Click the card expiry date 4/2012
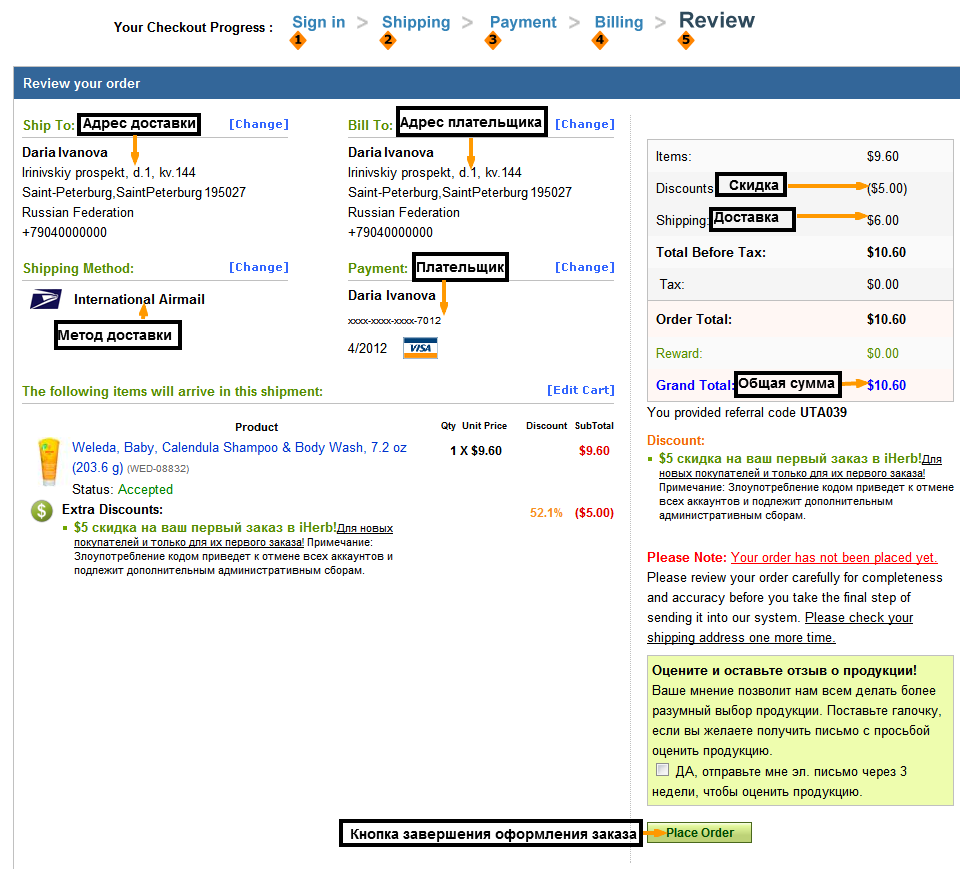The width and height of the screenshot is (960, 869). pos(367,348)
